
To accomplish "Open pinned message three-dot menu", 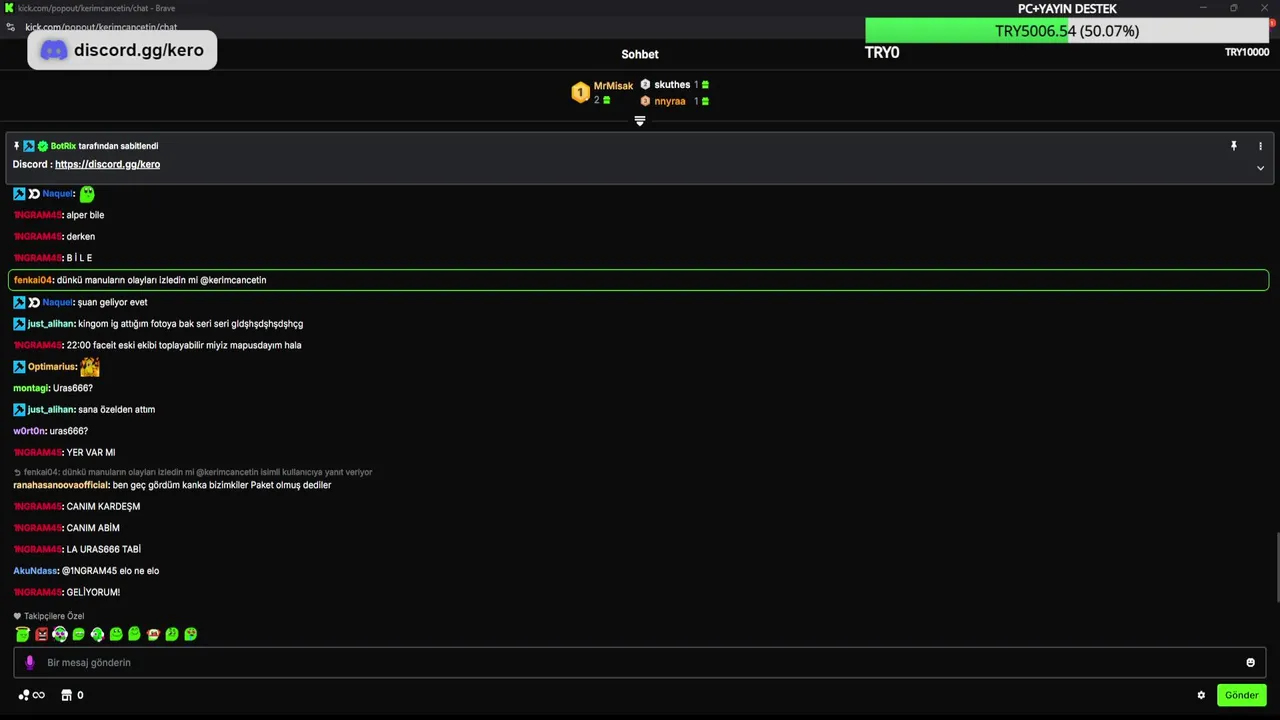I will pyautogui.click(x=1260, y=146).
